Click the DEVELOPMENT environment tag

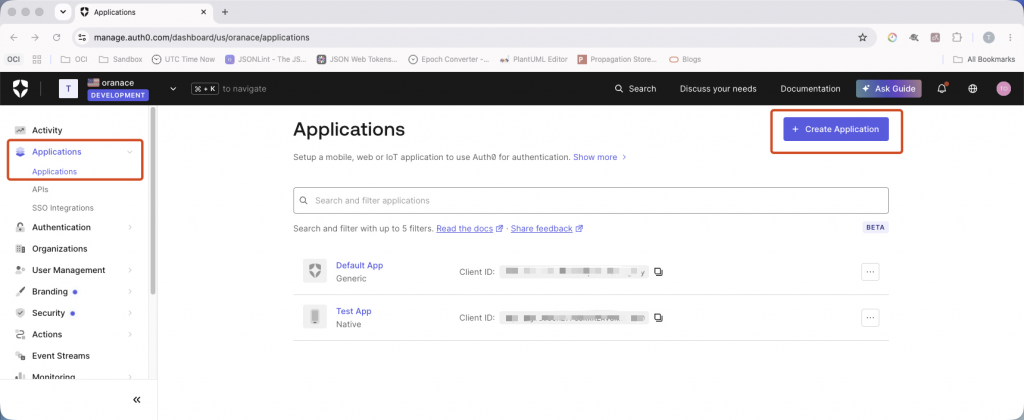click(x=118, y=95)
